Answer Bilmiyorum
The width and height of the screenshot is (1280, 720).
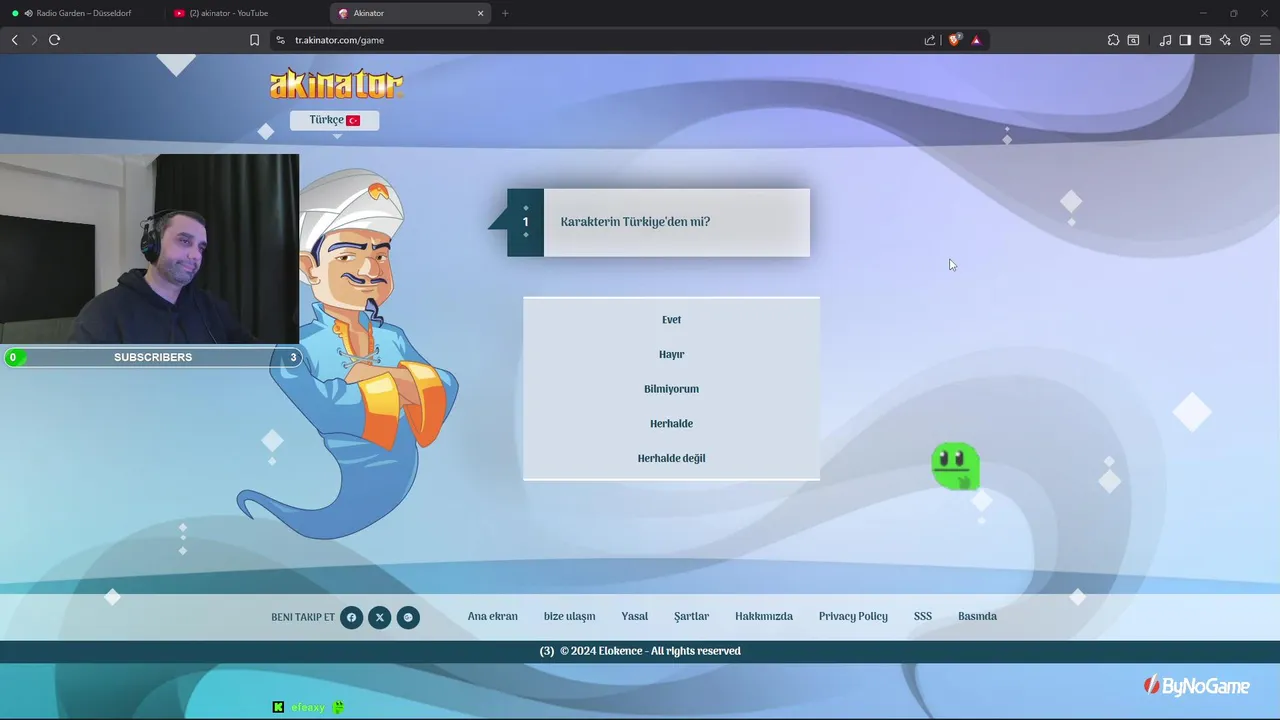(x=671, y=389)
